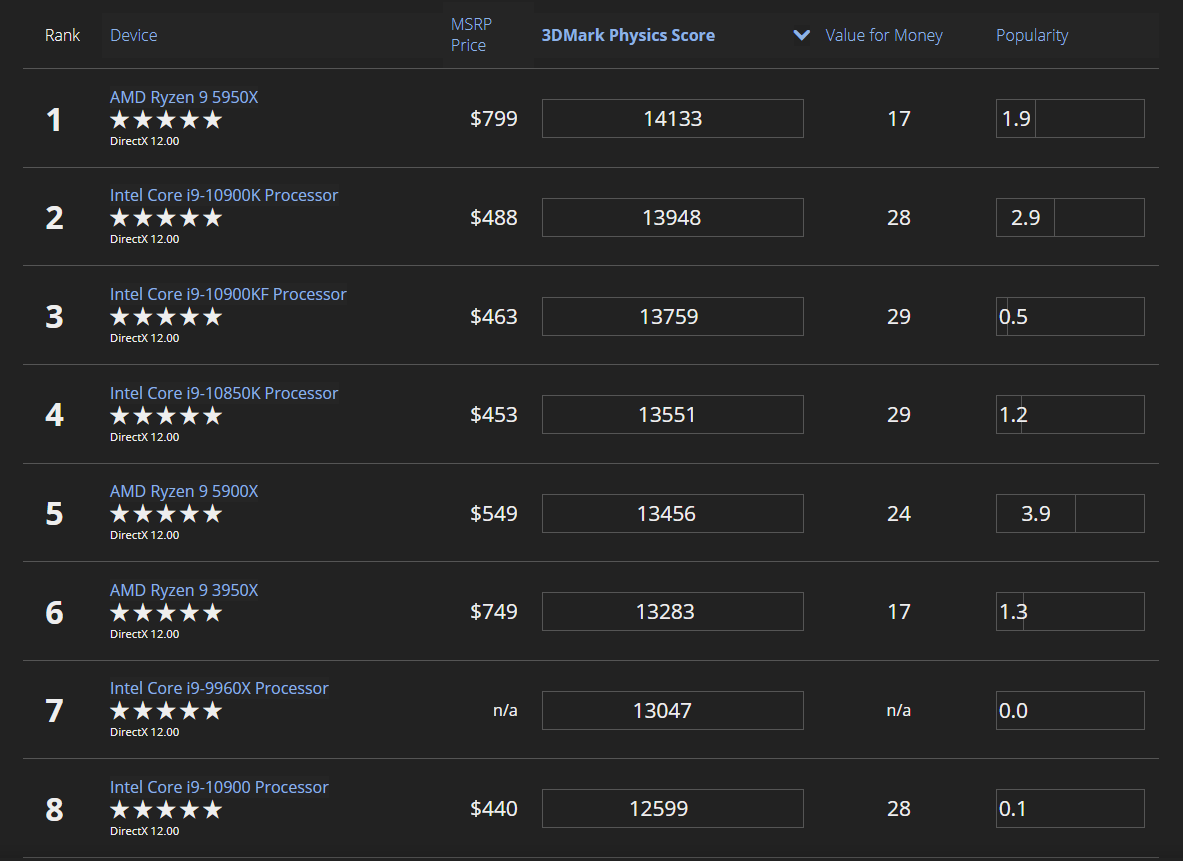Click the five stars under Intel Core i9-10850K
Screen dimensions: 1183x861
[x=166, y=416]
